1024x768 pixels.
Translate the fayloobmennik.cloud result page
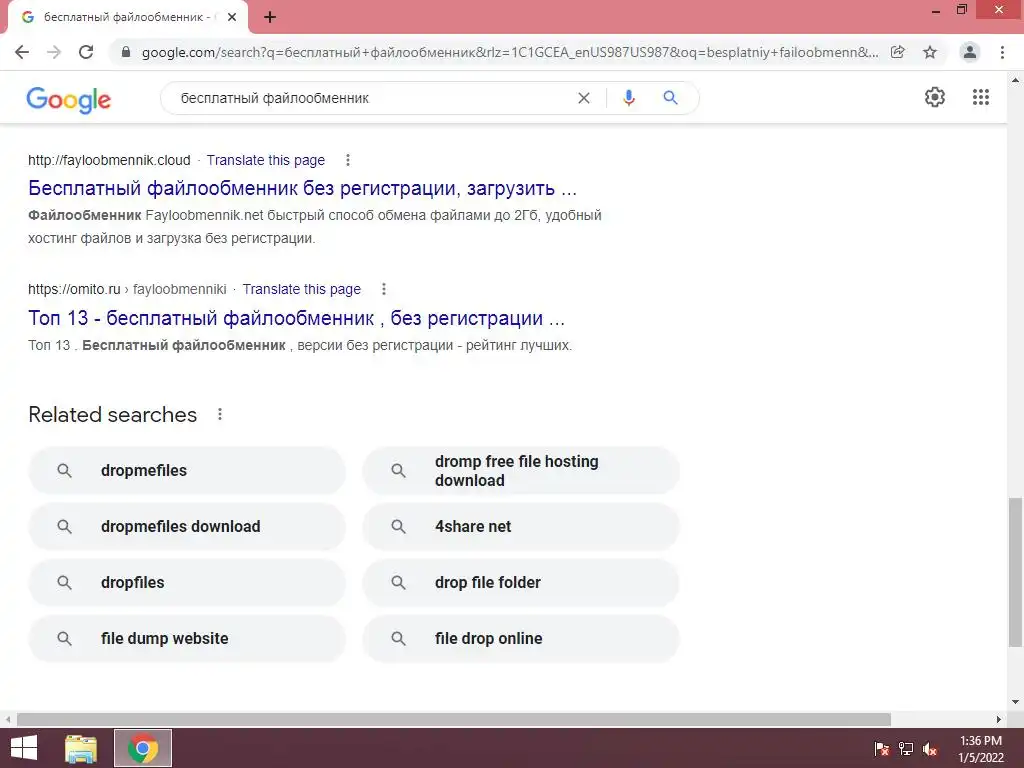265,160
